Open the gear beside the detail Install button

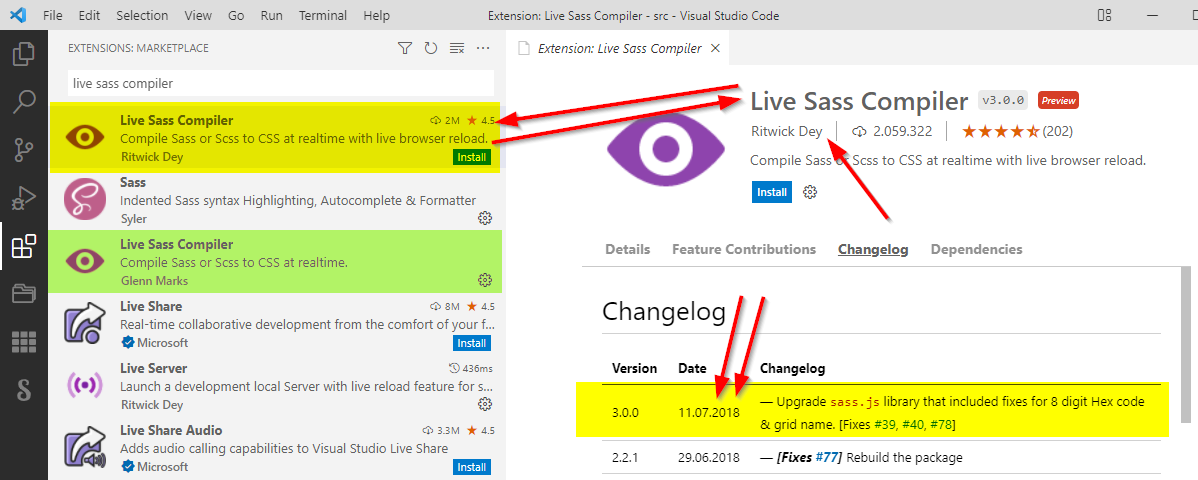tap(811, 192)
